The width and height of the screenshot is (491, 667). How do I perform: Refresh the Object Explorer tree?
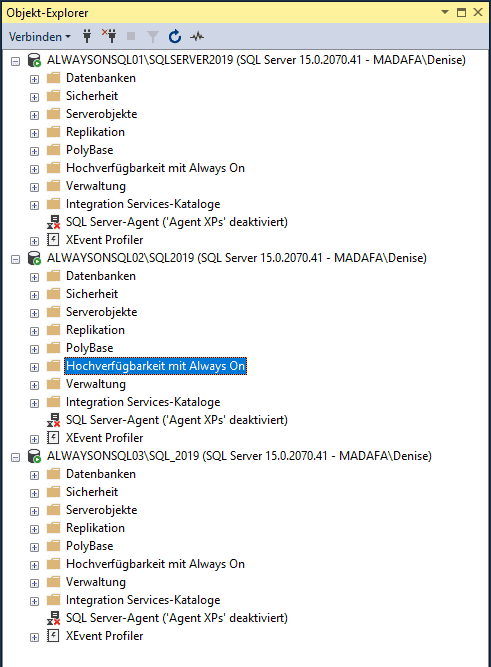pos(175,37)
